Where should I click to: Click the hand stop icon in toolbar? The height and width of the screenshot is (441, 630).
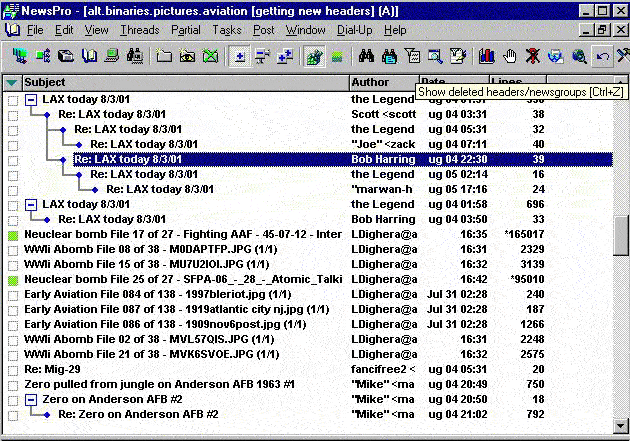click(510, 56)
